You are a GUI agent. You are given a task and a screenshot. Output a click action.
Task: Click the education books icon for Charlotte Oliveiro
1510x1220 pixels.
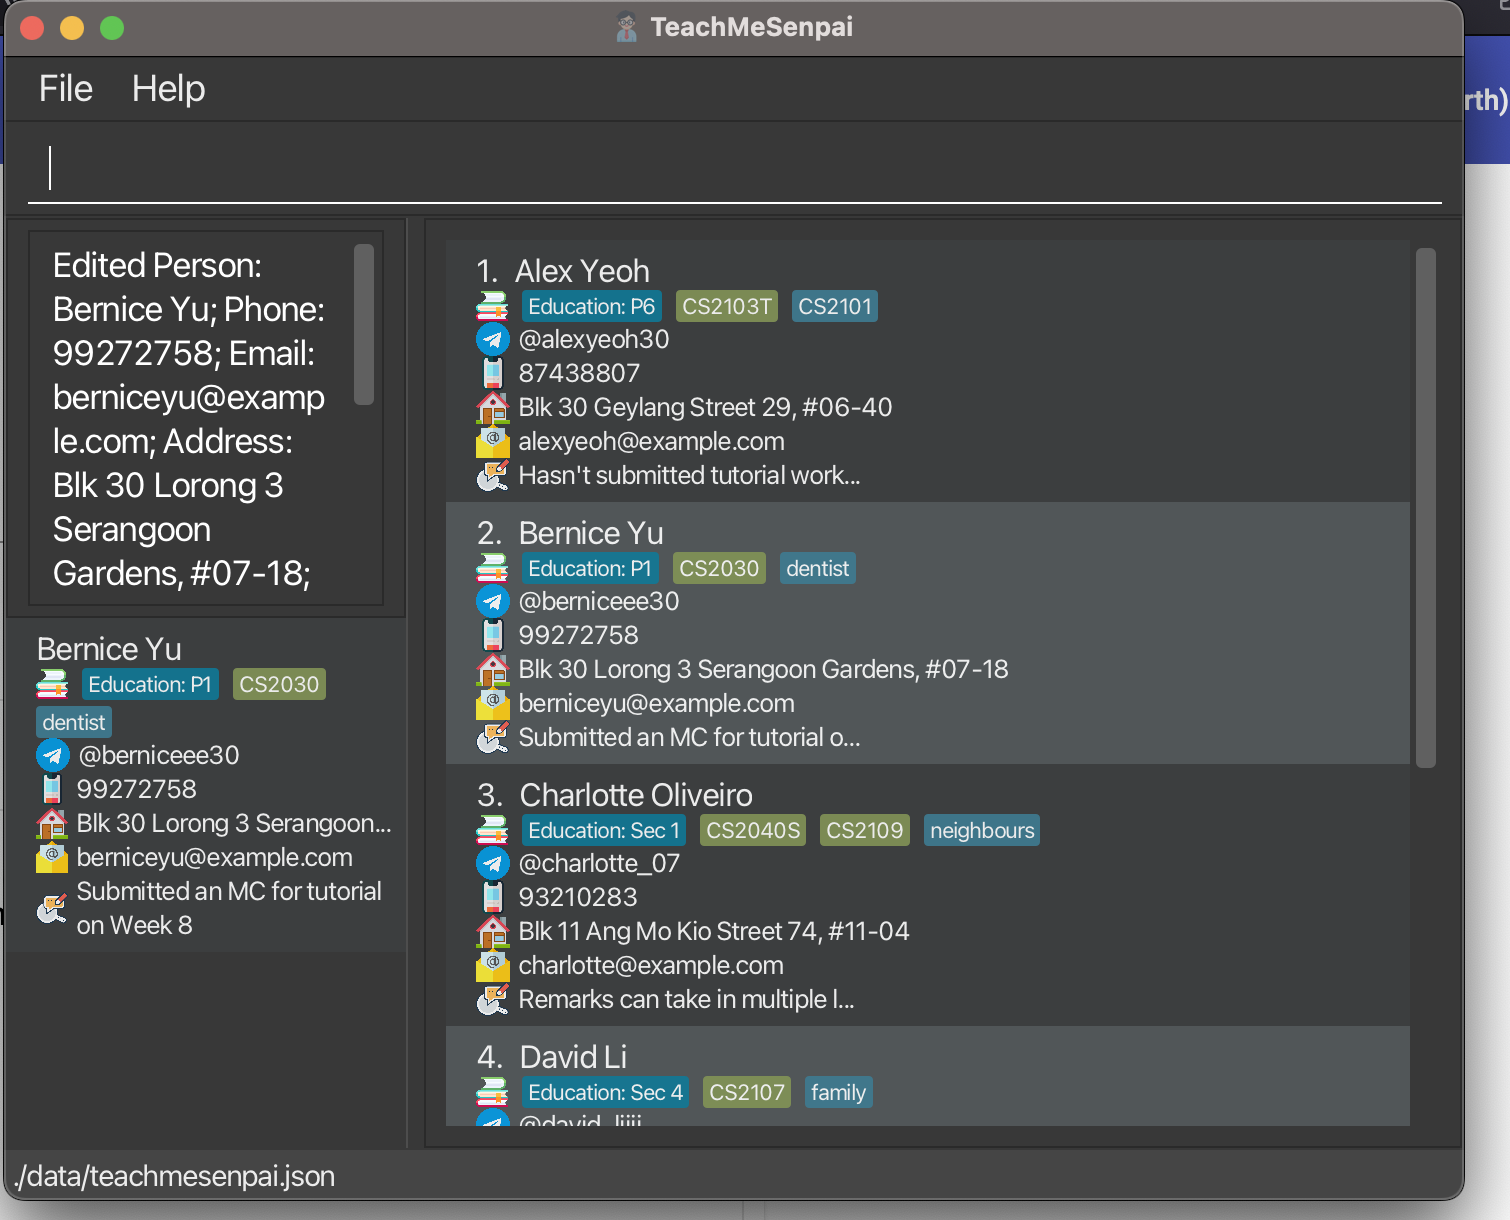pos(492,830)
